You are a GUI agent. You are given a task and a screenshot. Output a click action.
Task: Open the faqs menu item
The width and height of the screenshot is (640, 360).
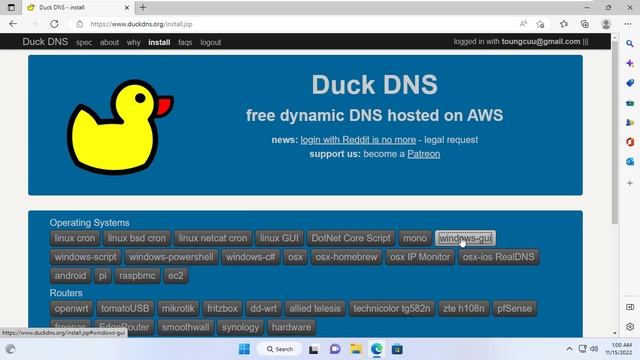[x=185, y=42]
